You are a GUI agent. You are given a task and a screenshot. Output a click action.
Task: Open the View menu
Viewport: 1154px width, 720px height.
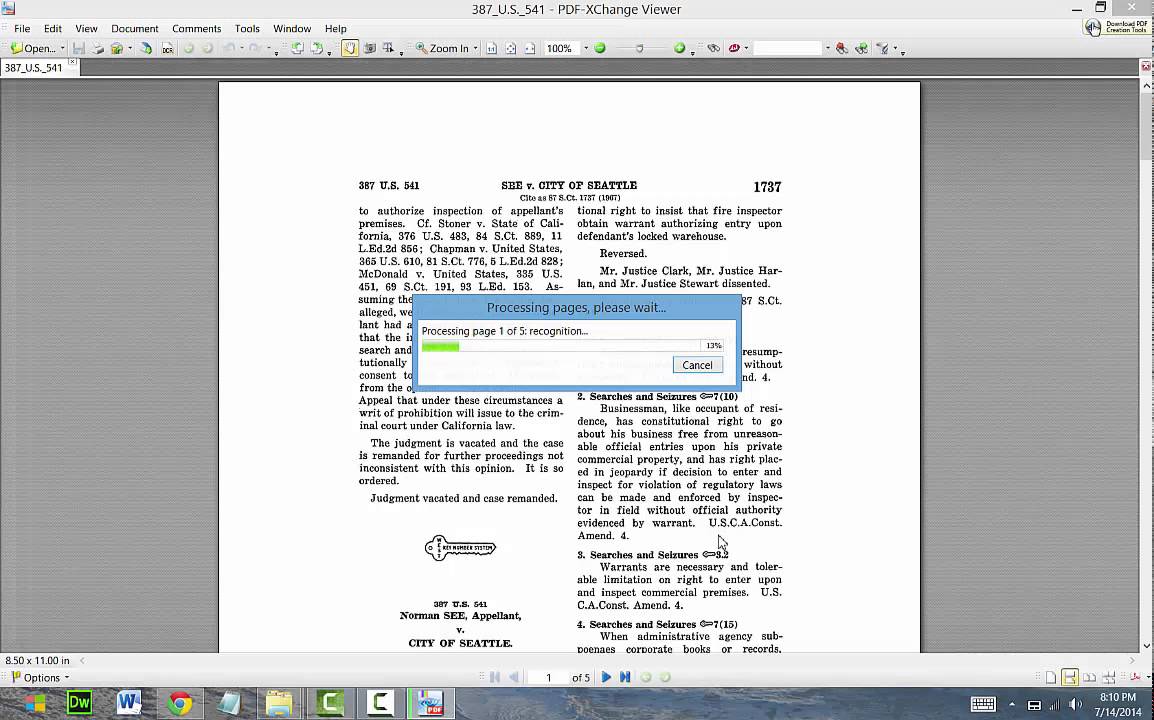pos(86,28)
